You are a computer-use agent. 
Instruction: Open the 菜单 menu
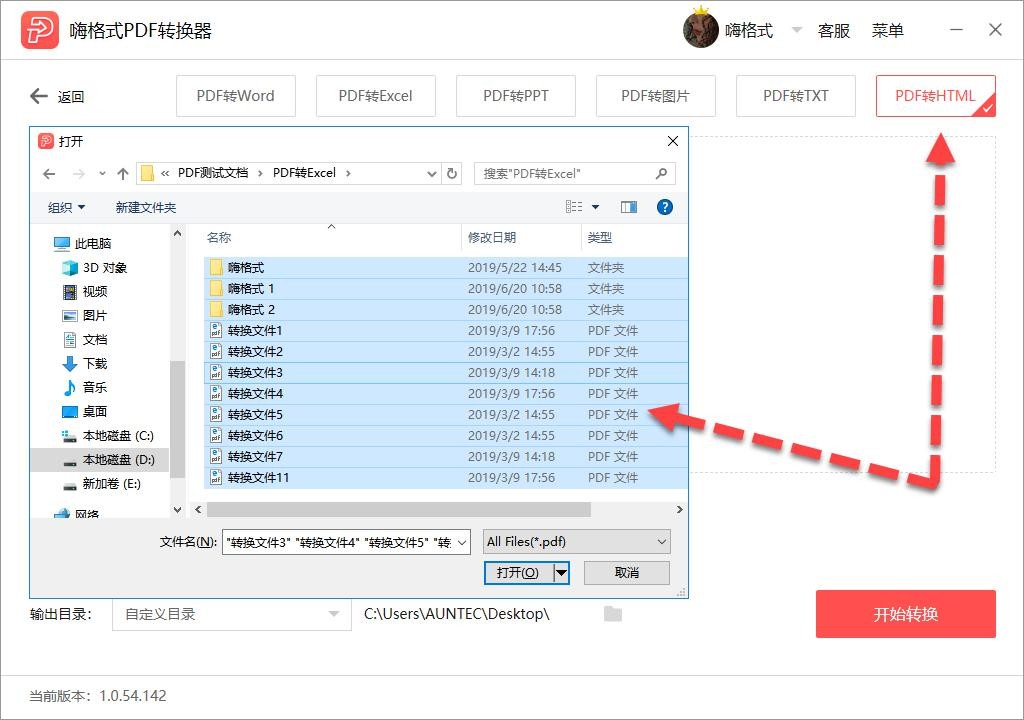coord(888,30)
